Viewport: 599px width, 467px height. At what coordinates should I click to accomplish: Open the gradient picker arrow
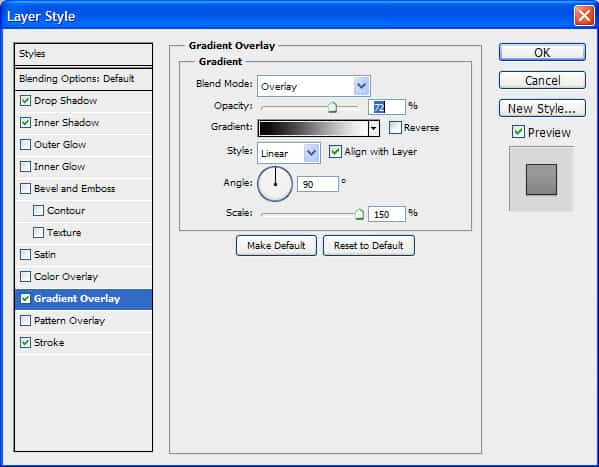(x=374, y=128)
